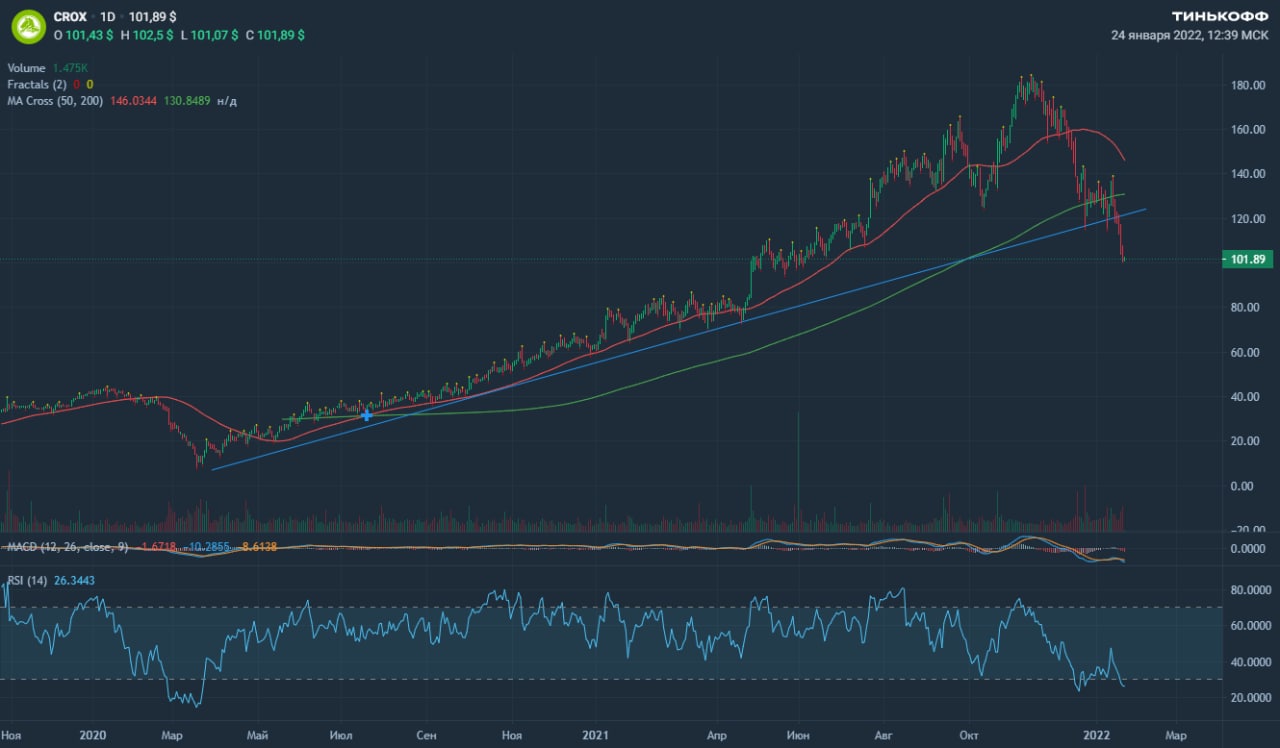Click the green CROX company logo icon
This screenshot has width=1280, height=748.
click(x=28, y=27)
